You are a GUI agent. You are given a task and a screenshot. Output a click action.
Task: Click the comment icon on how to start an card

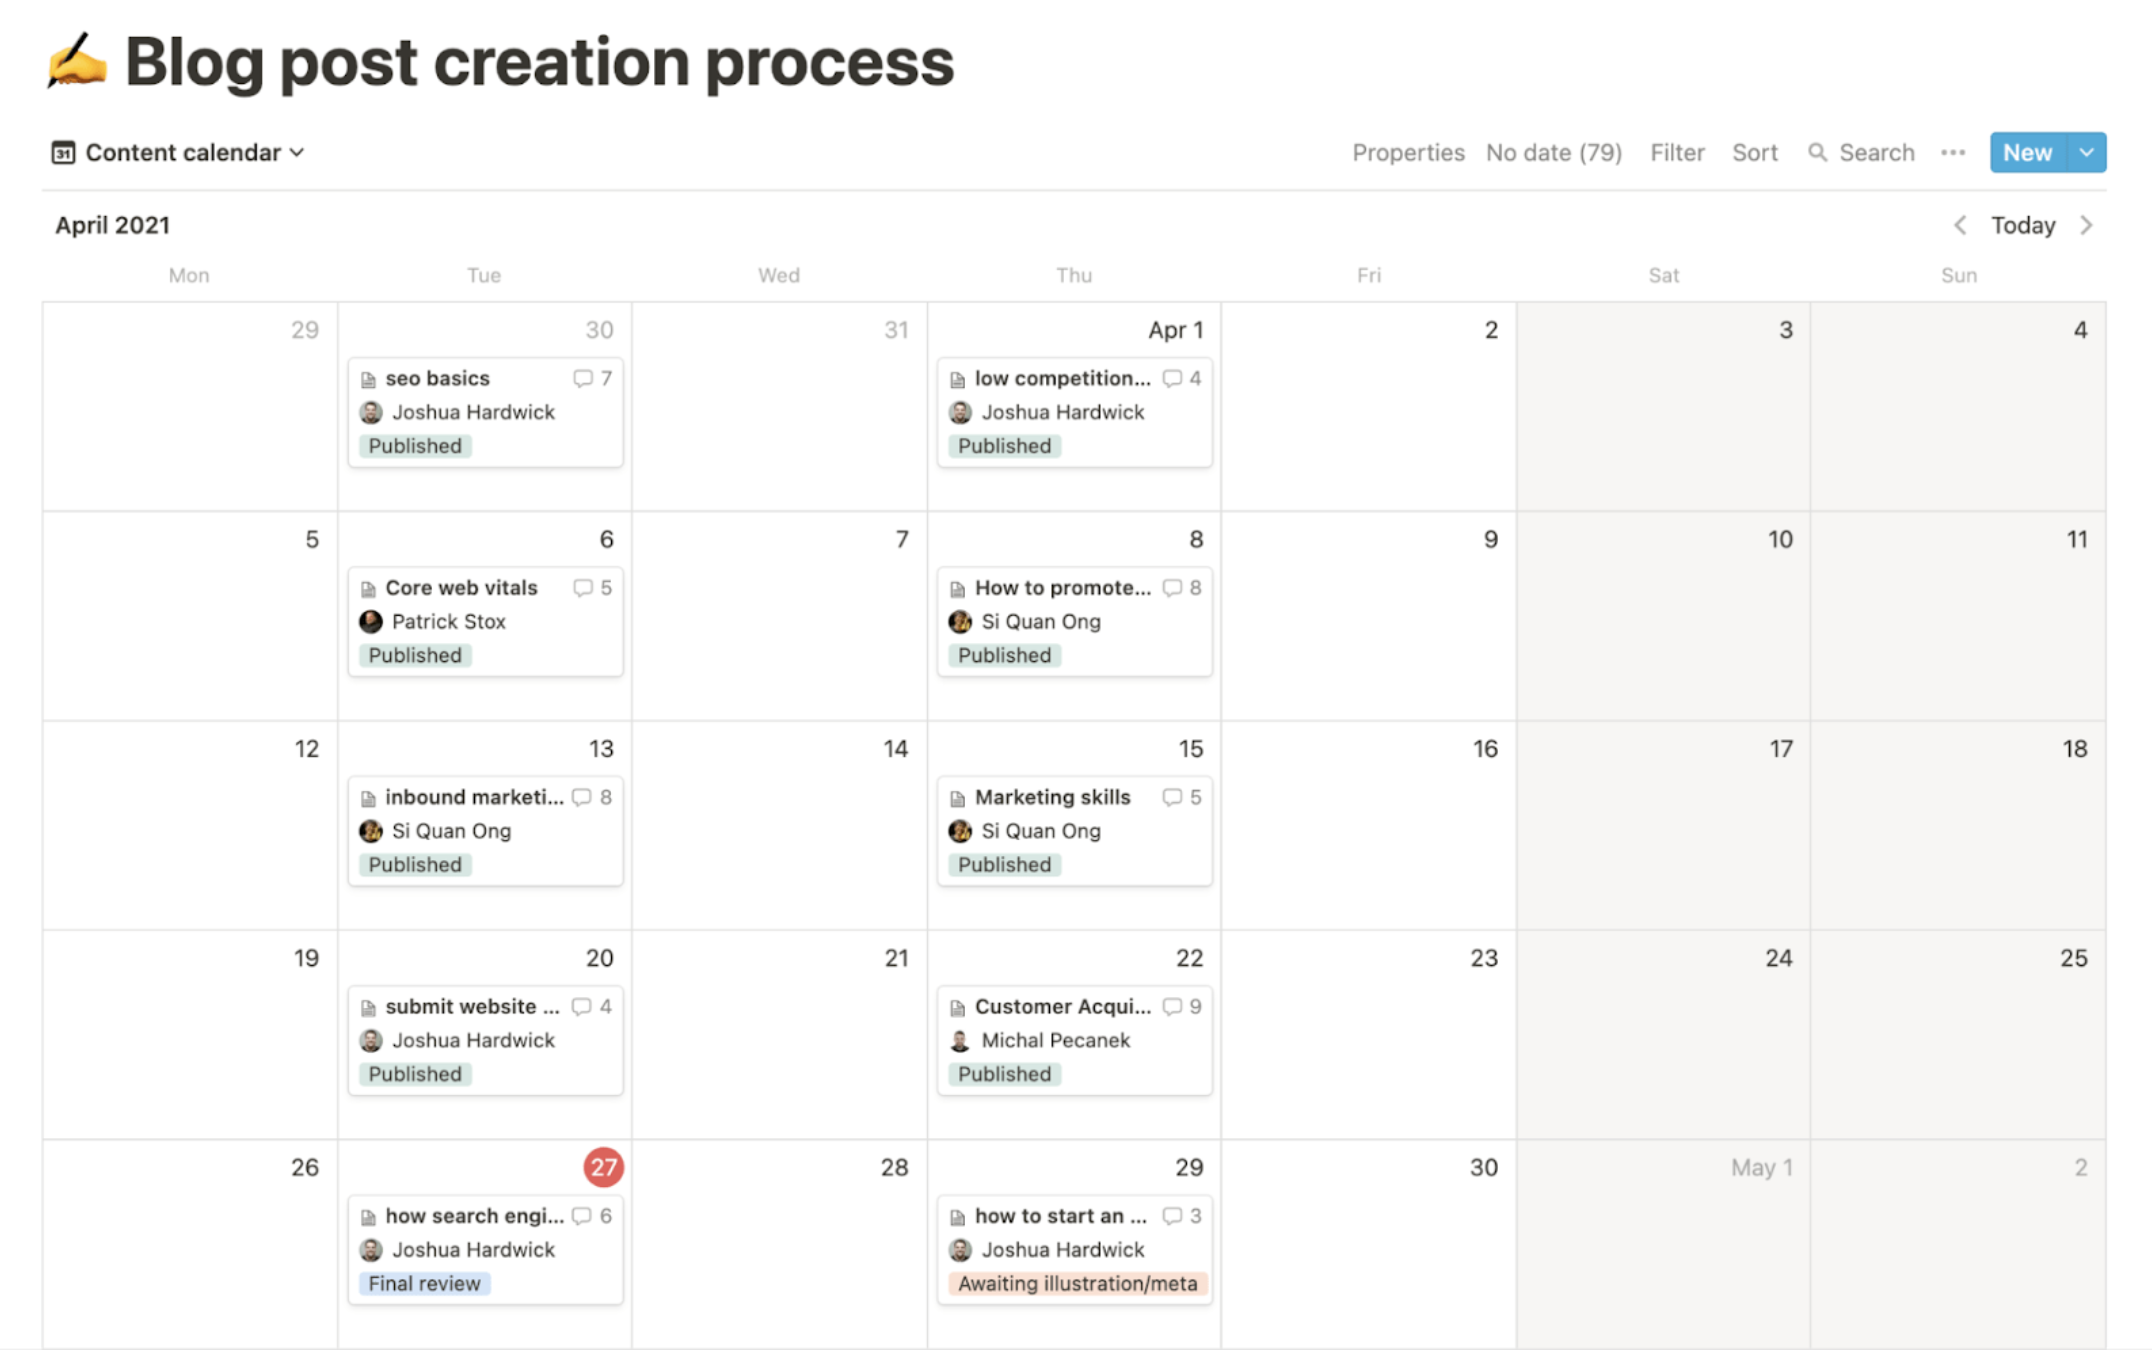pos(1174,1216)
